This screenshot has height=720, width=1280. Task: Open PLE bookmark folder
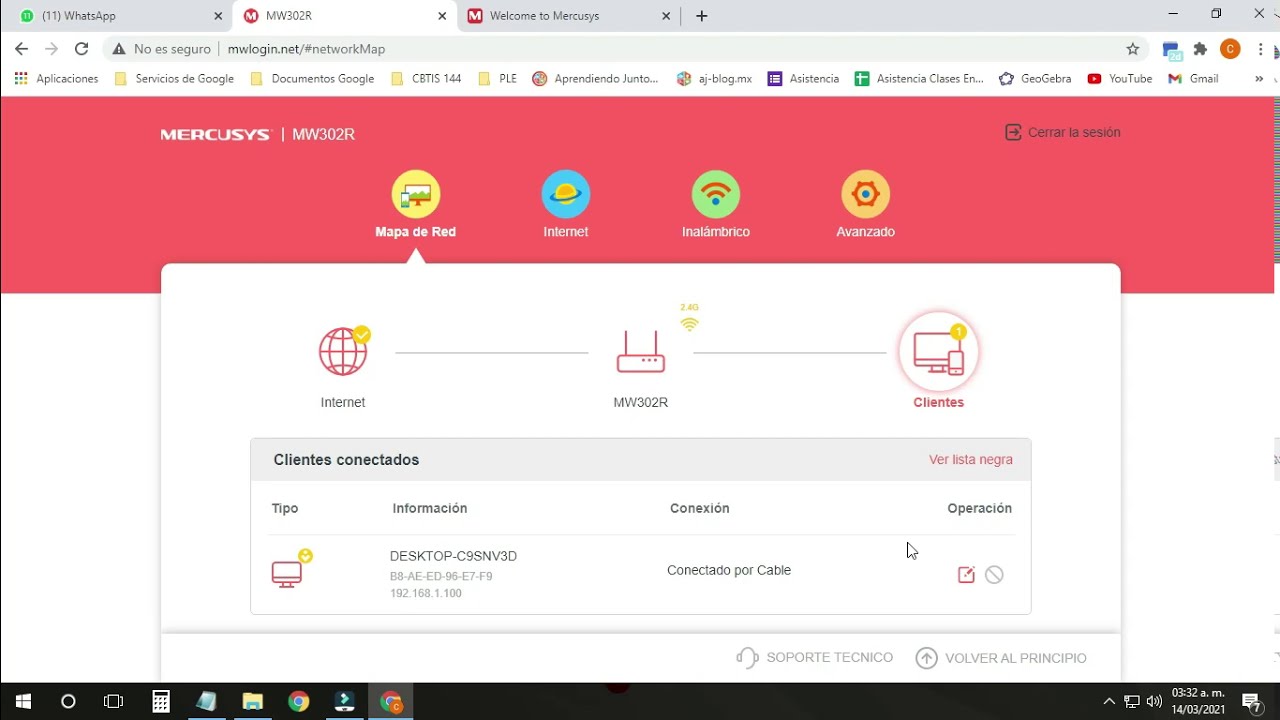click(498, 79)
